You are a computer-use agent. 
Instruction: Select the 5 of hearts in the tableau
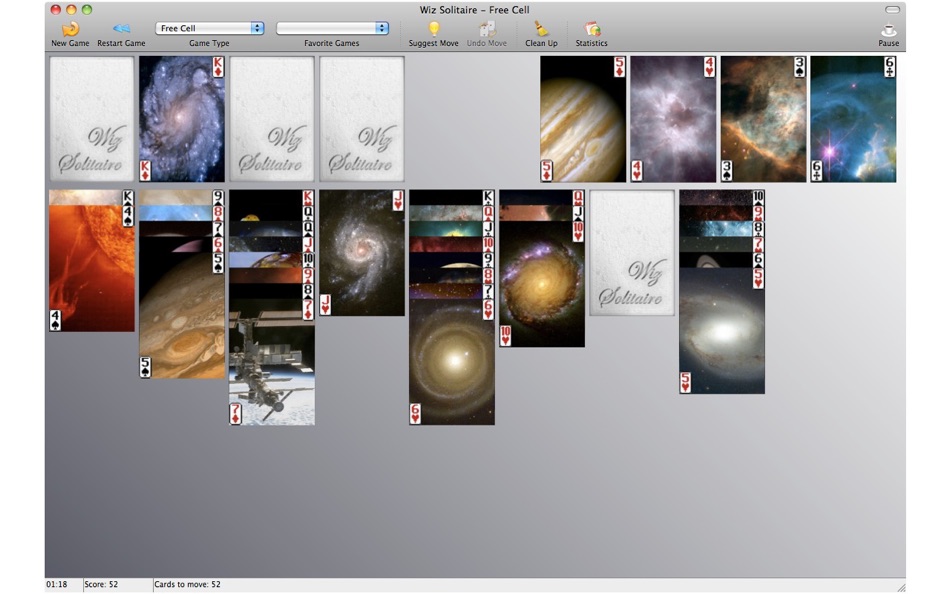722,332
